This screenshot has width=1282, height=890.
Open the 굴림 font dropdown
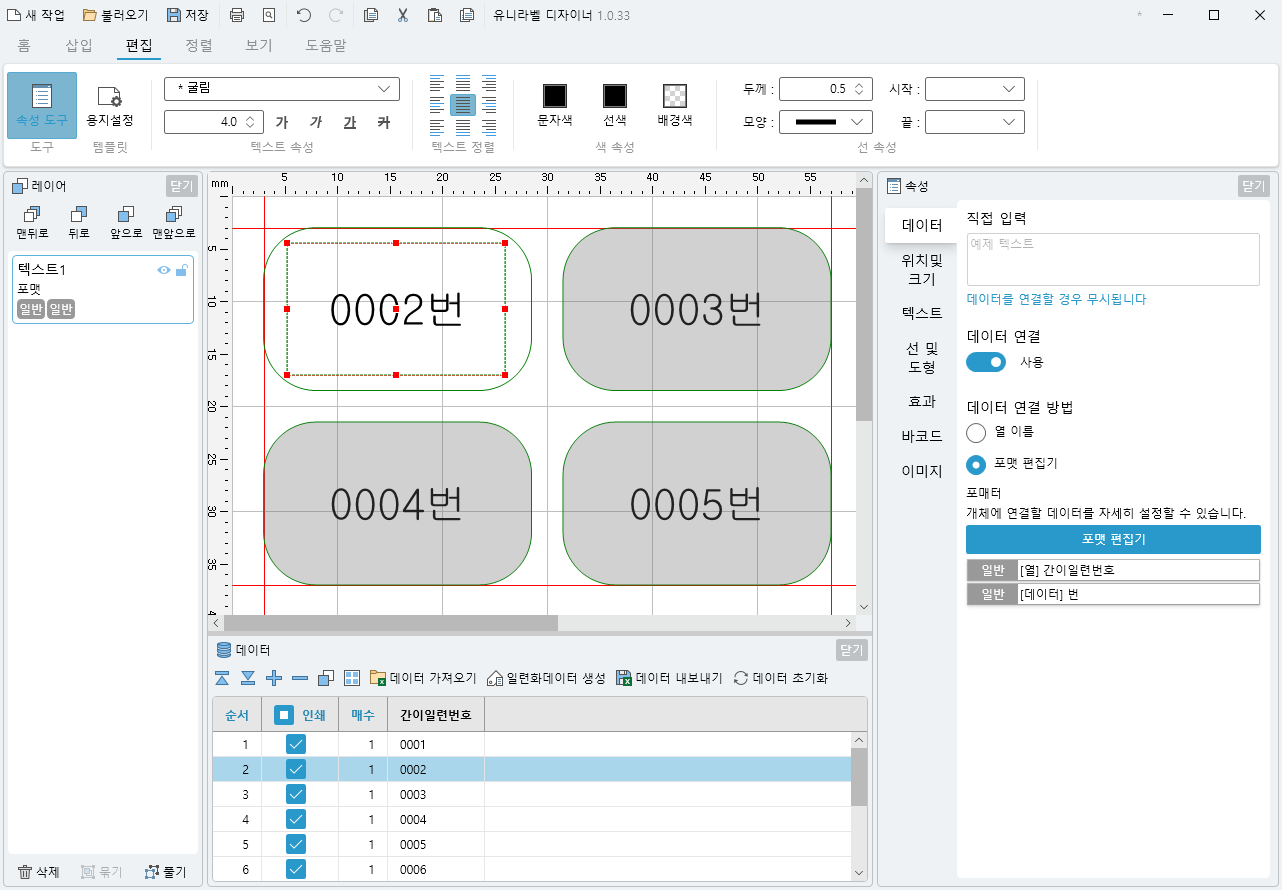(281, 89)
